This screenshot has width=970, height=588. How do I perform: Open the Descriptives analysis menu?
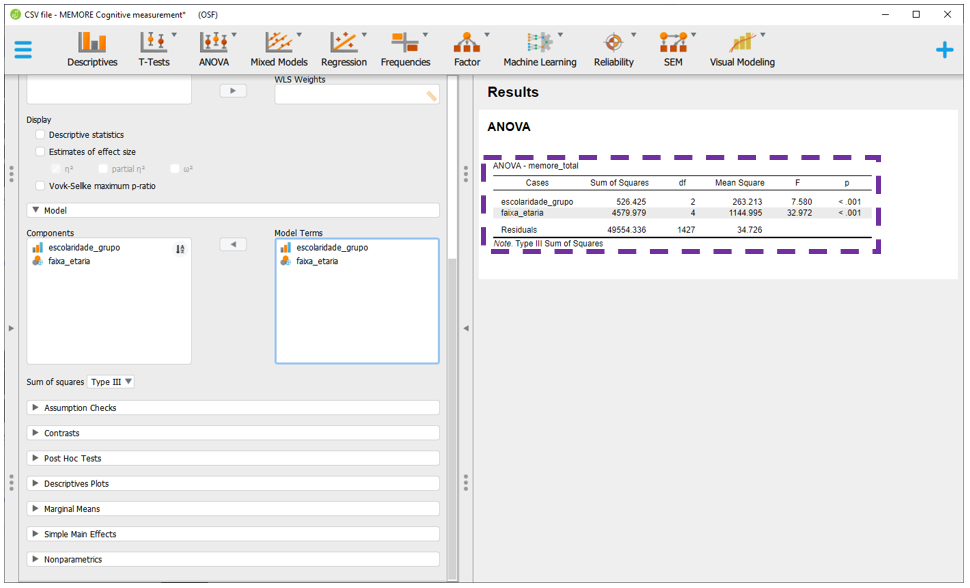click(x=92, y=49)
